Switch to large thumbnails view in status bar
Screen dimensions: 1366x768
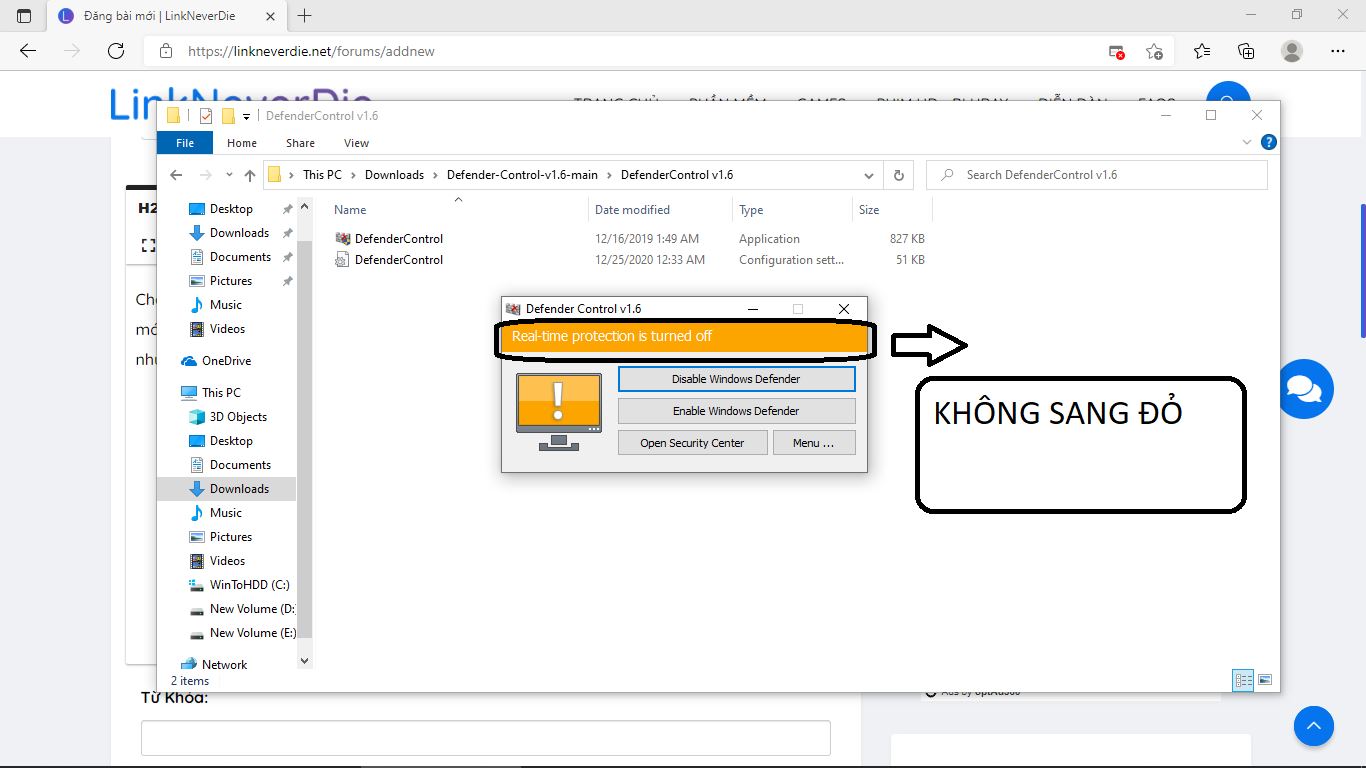click(x=1264, y=679)
